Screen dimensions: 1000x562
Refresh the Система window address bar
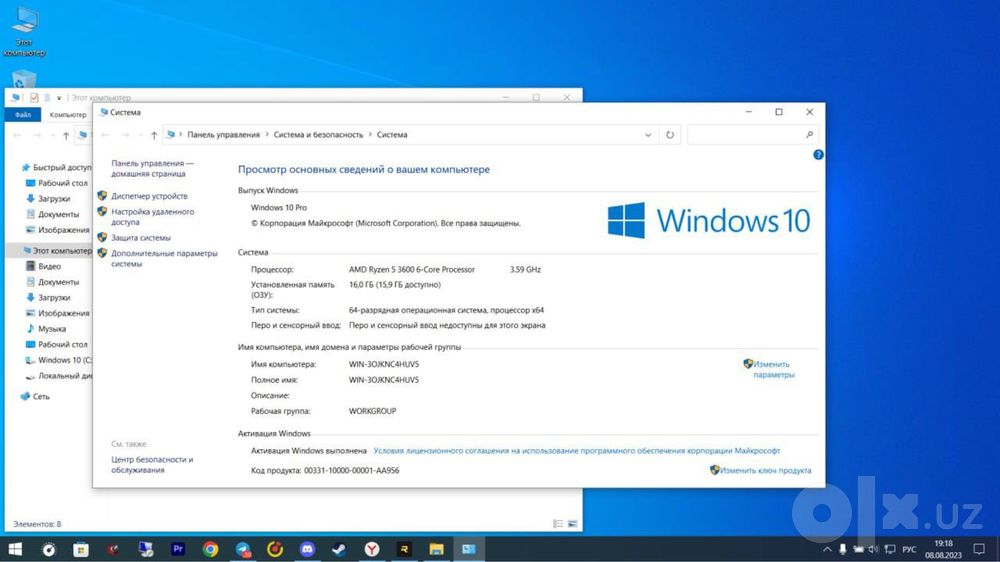[x=670, y=135]
